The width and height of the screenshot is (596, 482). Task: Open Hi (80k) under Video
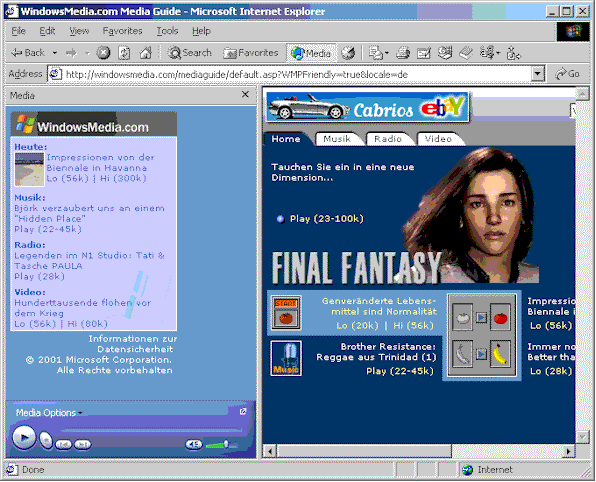88,324
